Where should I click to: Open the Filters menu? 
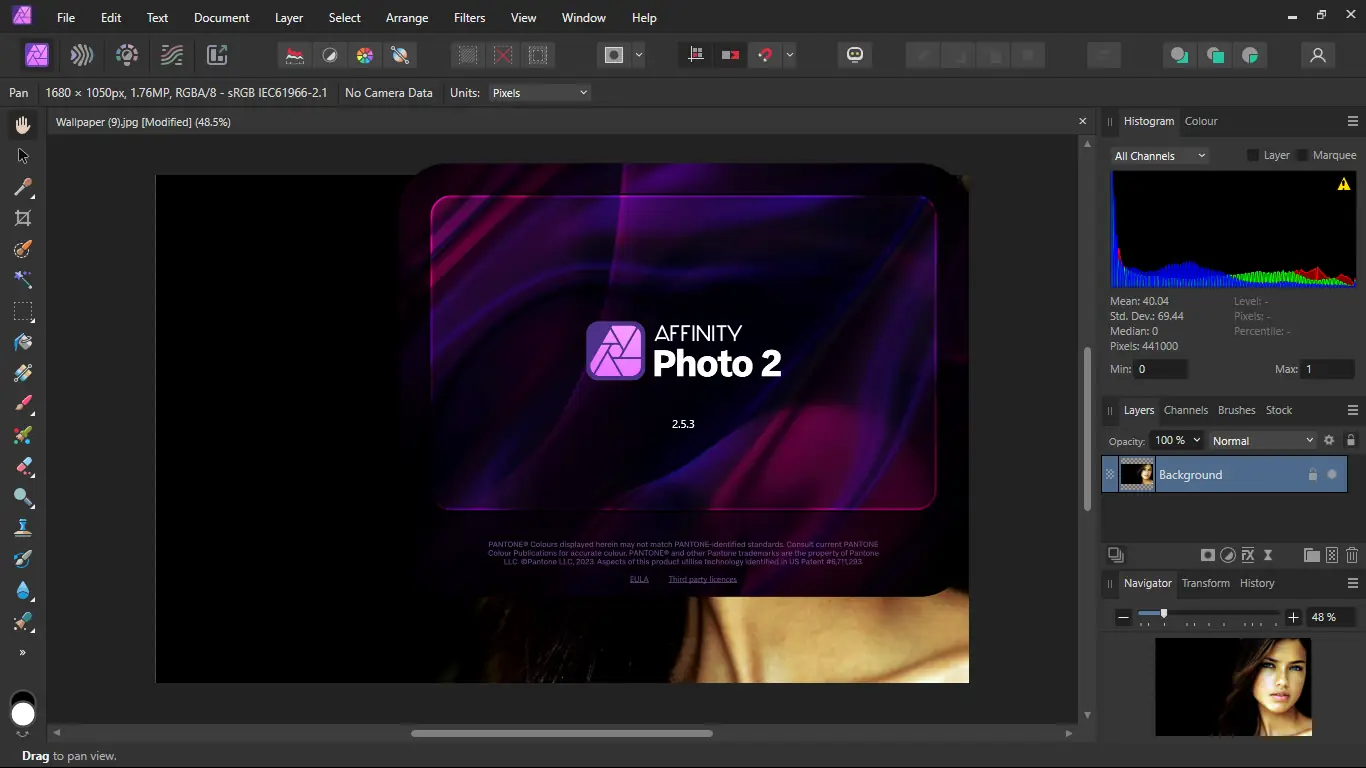click(x=469, y=18)
